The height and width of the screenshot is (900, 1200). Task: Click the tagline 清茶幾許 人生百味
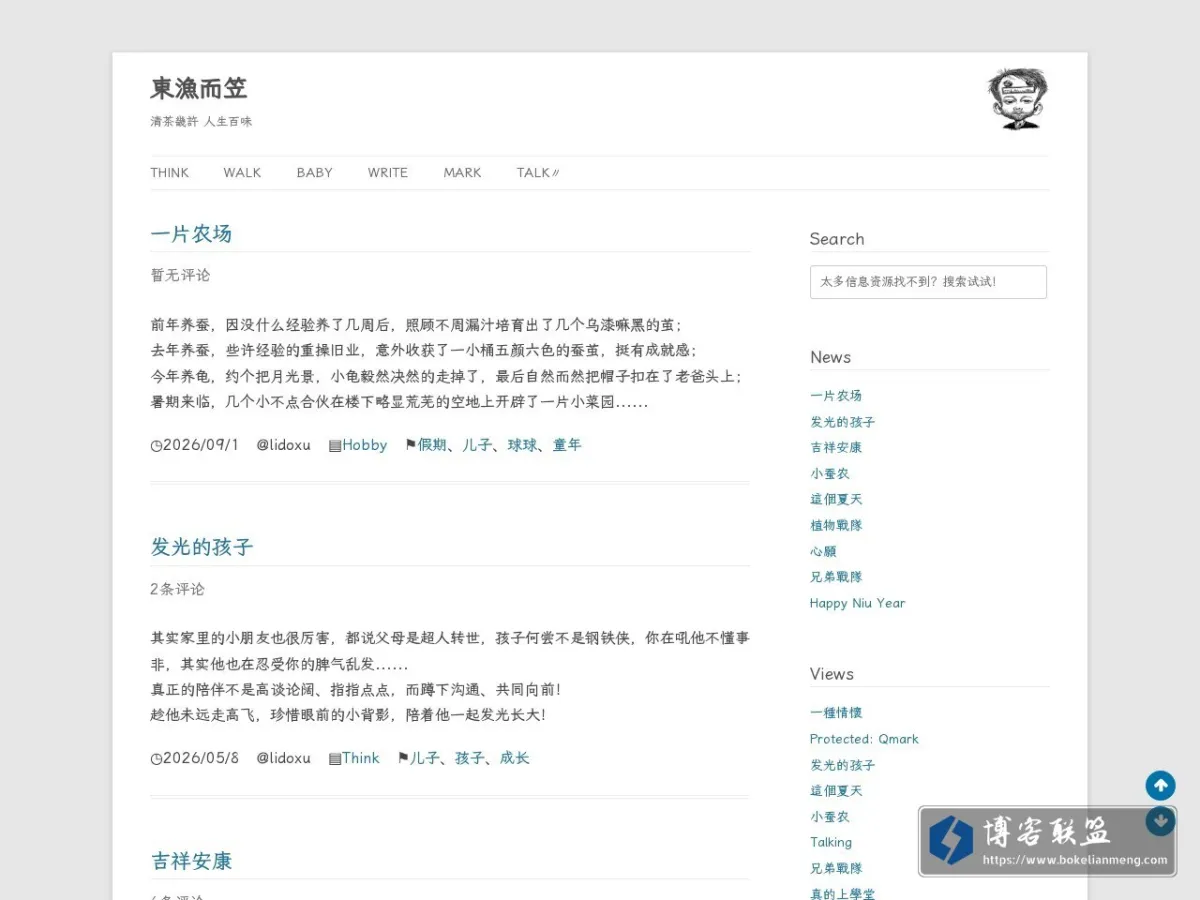pos(201,121)
